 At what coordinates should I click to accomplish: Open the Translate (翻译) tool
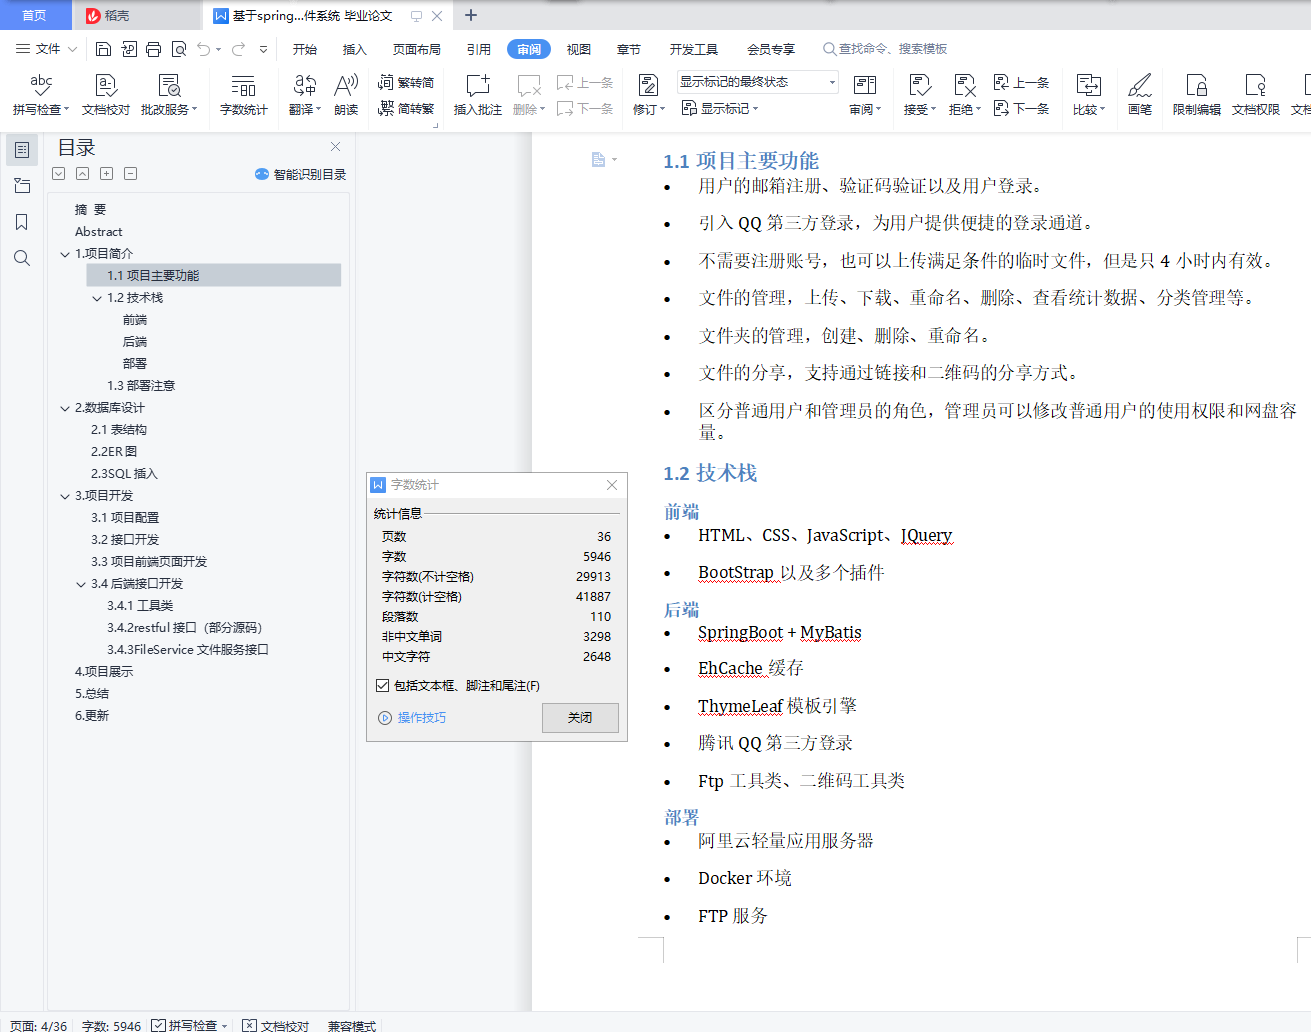pos(304,95)
